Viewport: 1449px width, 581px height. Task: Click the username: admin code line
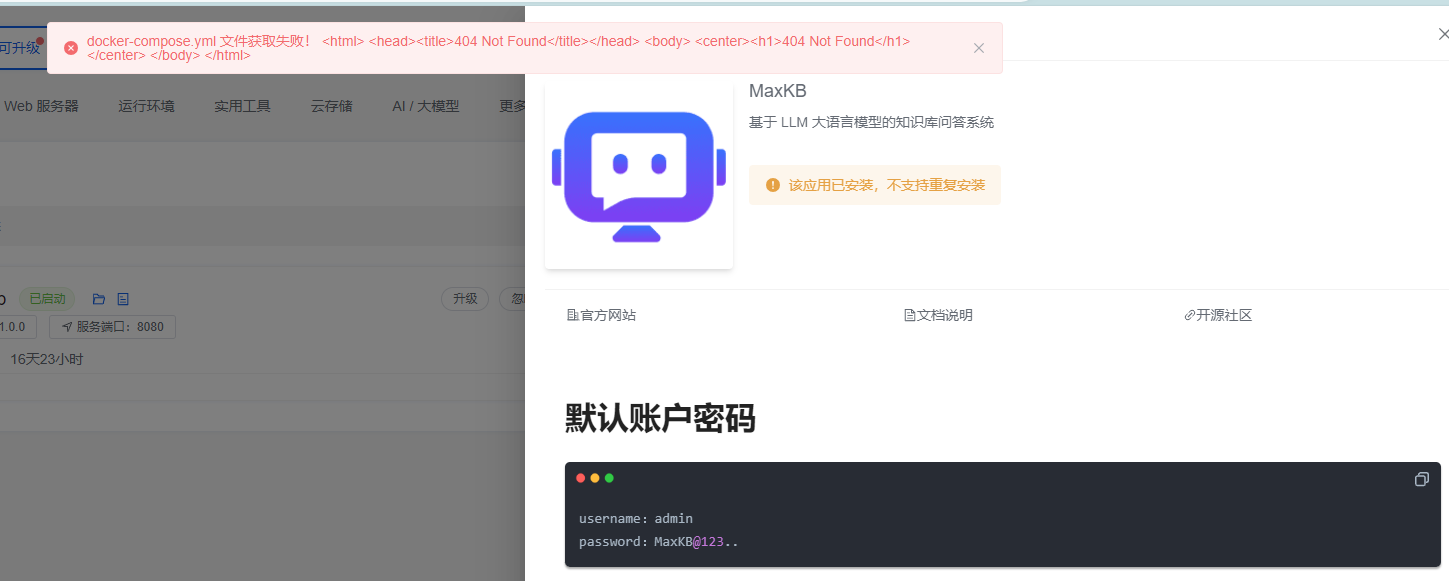pyautogui.click(x=636, y=518)
